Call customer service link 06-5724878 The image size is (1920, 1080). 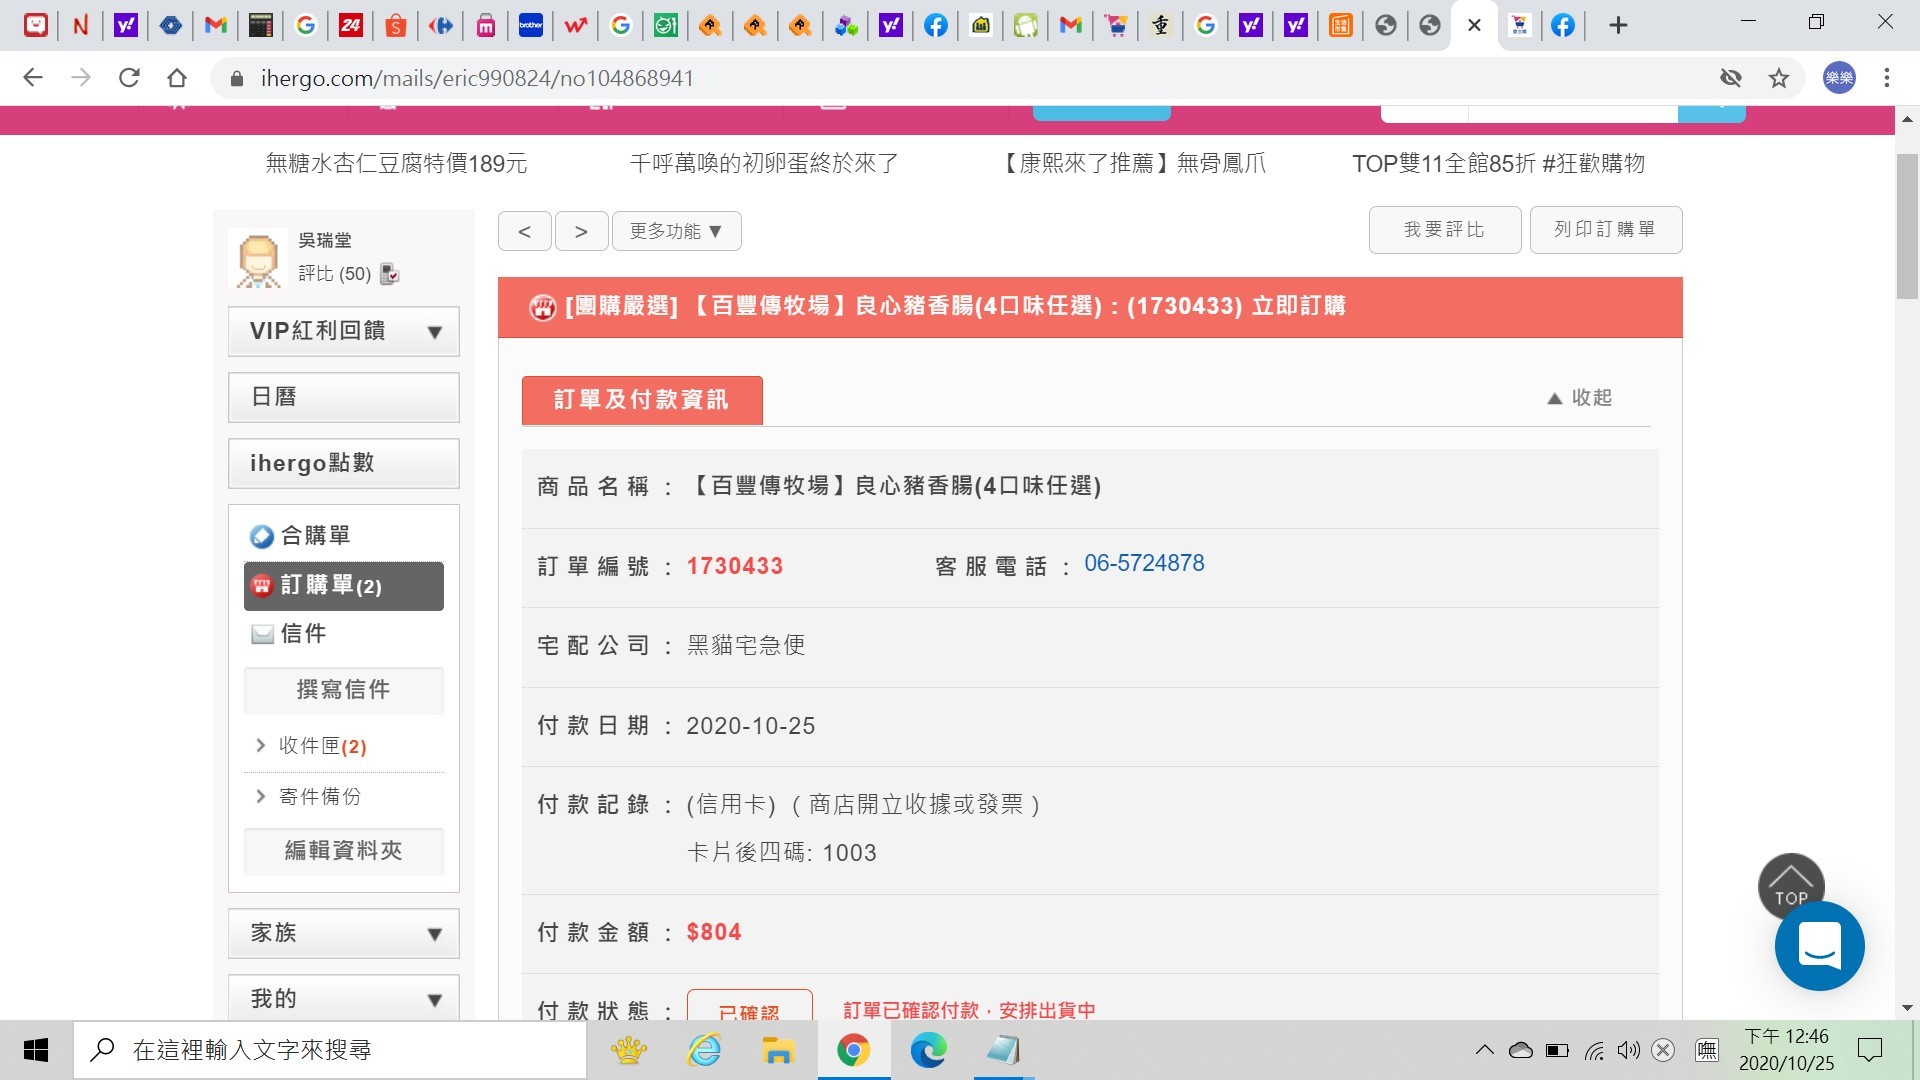click(x=1145, y=564)
